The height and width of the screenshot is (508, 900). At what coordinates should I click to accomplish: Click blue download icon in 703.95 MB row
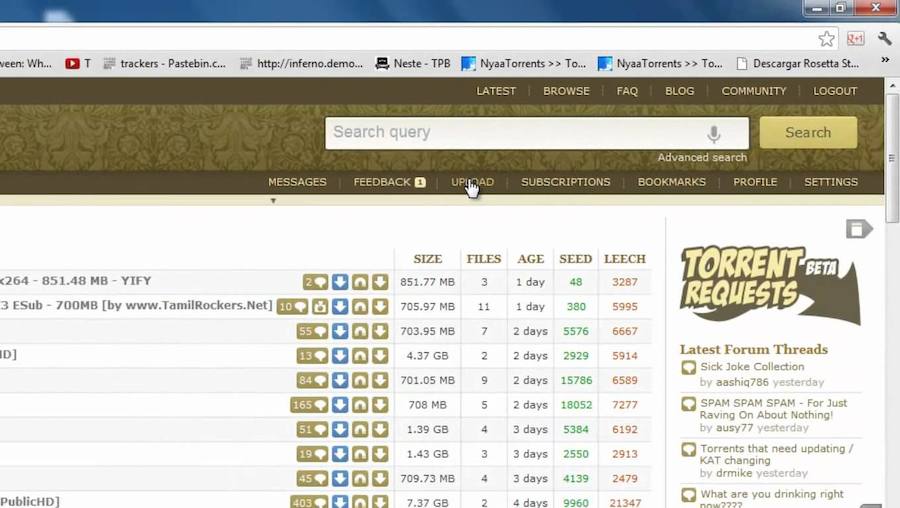(340, 331)
